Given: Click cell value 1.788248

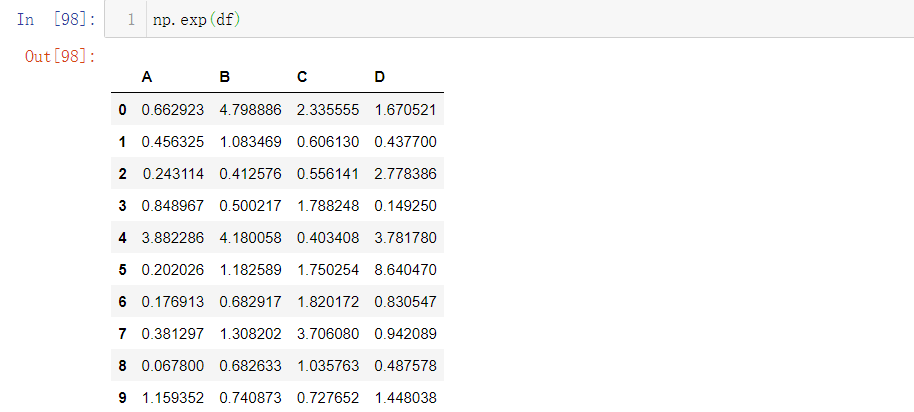Looking at the screenshot, I should 328,206.
